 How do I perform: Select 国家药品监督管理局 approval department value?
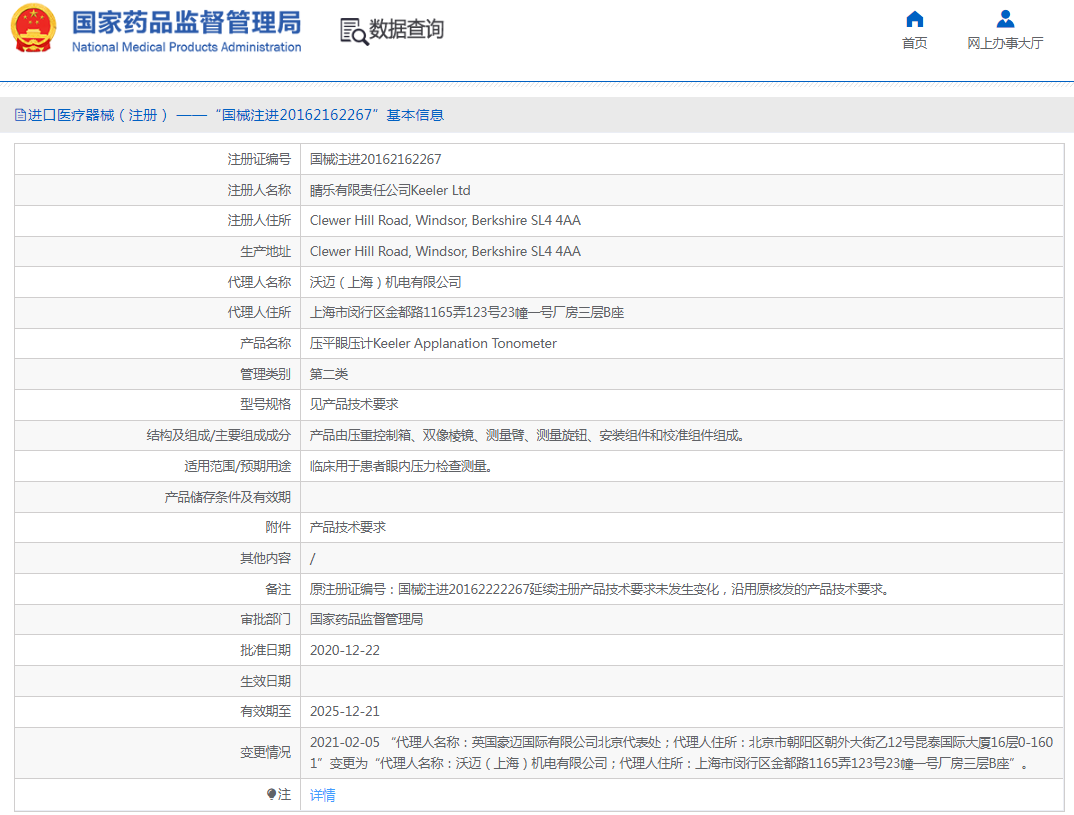coord(366,619)
